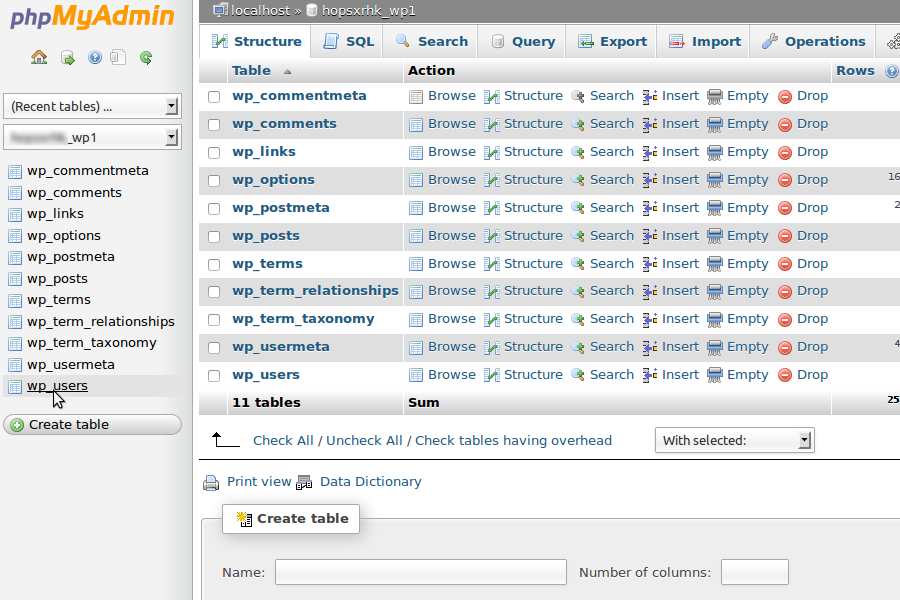Click the Data Dictionary icon
900x600 pixels.
pyautogui.click(x=304, y=483)
